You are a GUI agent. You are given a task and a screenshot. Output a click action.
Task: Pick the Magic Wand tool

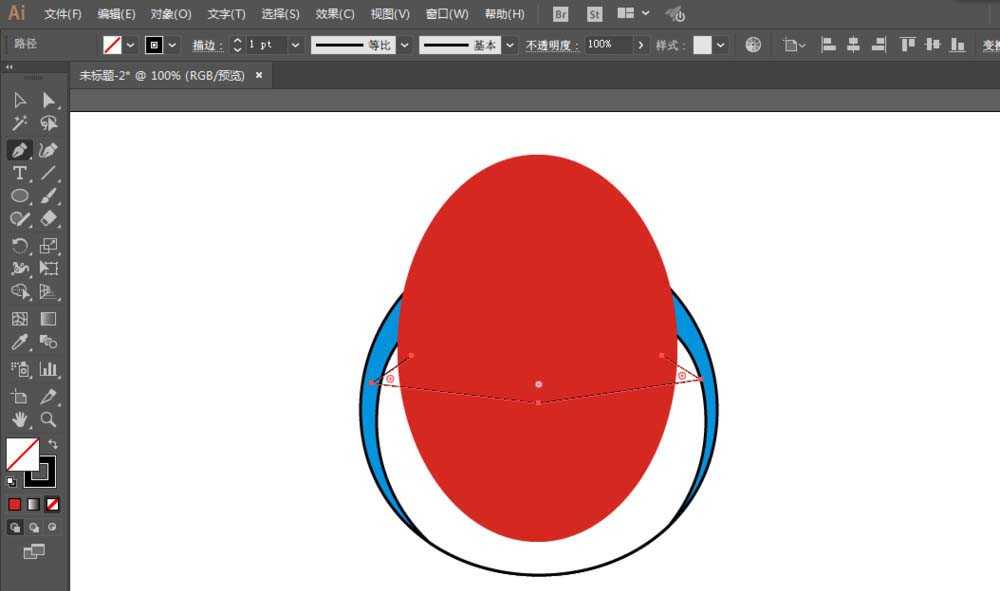point(19,124)
